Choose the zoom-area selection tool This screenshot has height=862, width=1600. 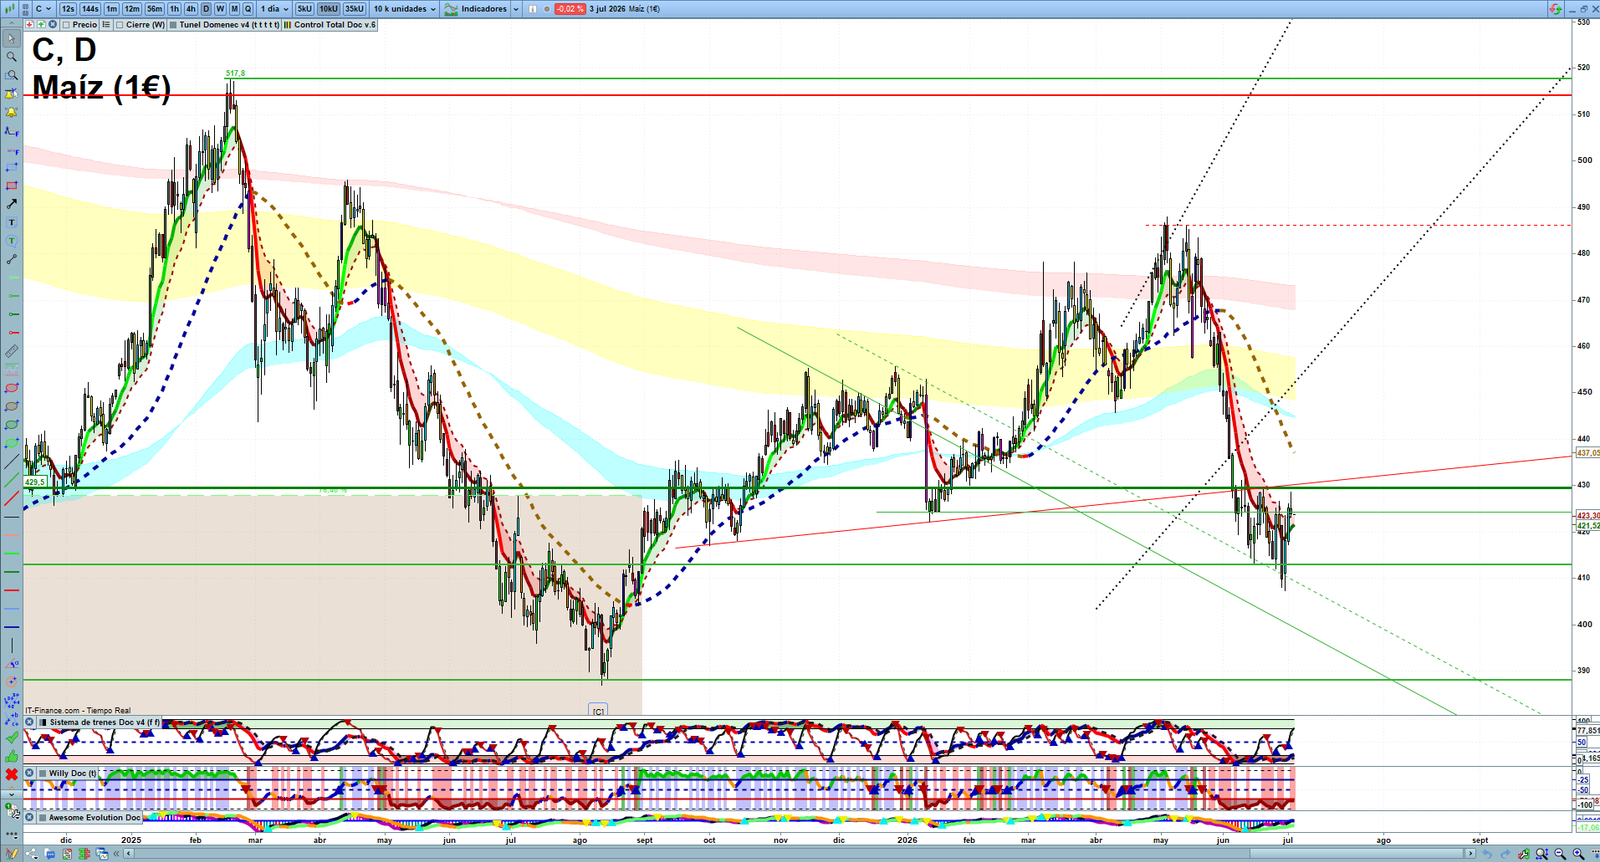[12, 75]
